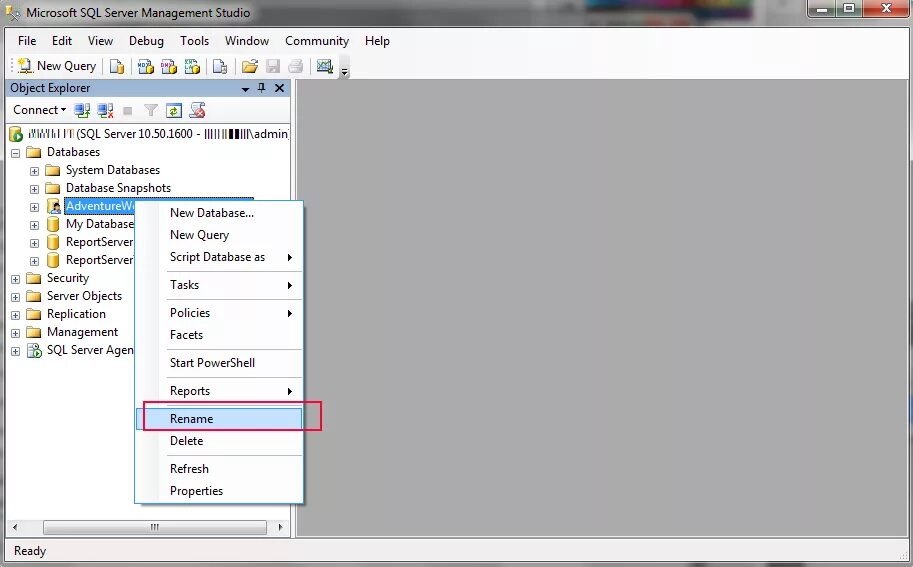Open the View menu
913x567 pixels.
[100, 41]
